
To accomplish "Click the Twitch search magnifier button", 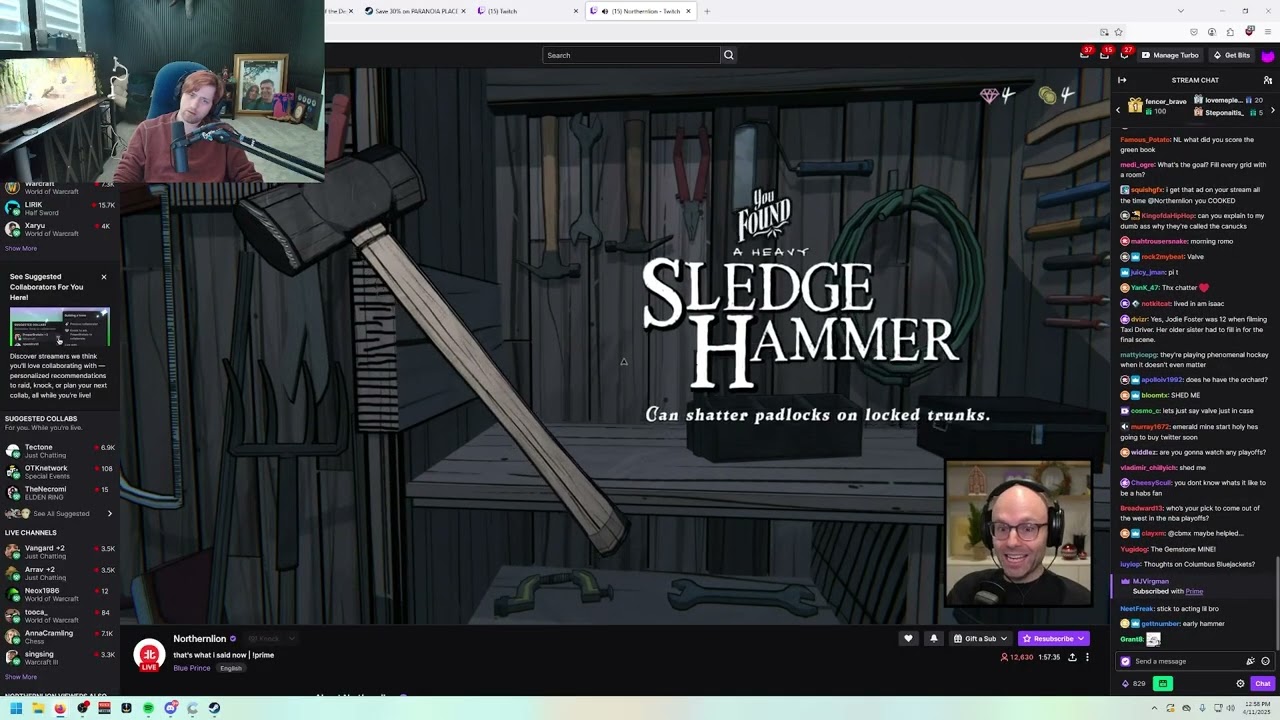I will click(728, 55).
